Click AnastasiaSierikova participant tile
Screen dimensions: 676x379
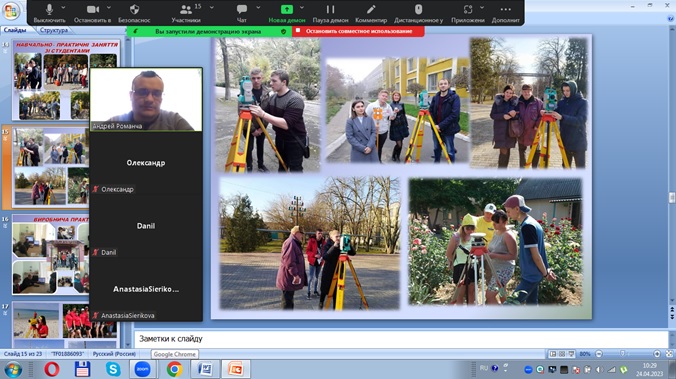click(x=146, y=289)
